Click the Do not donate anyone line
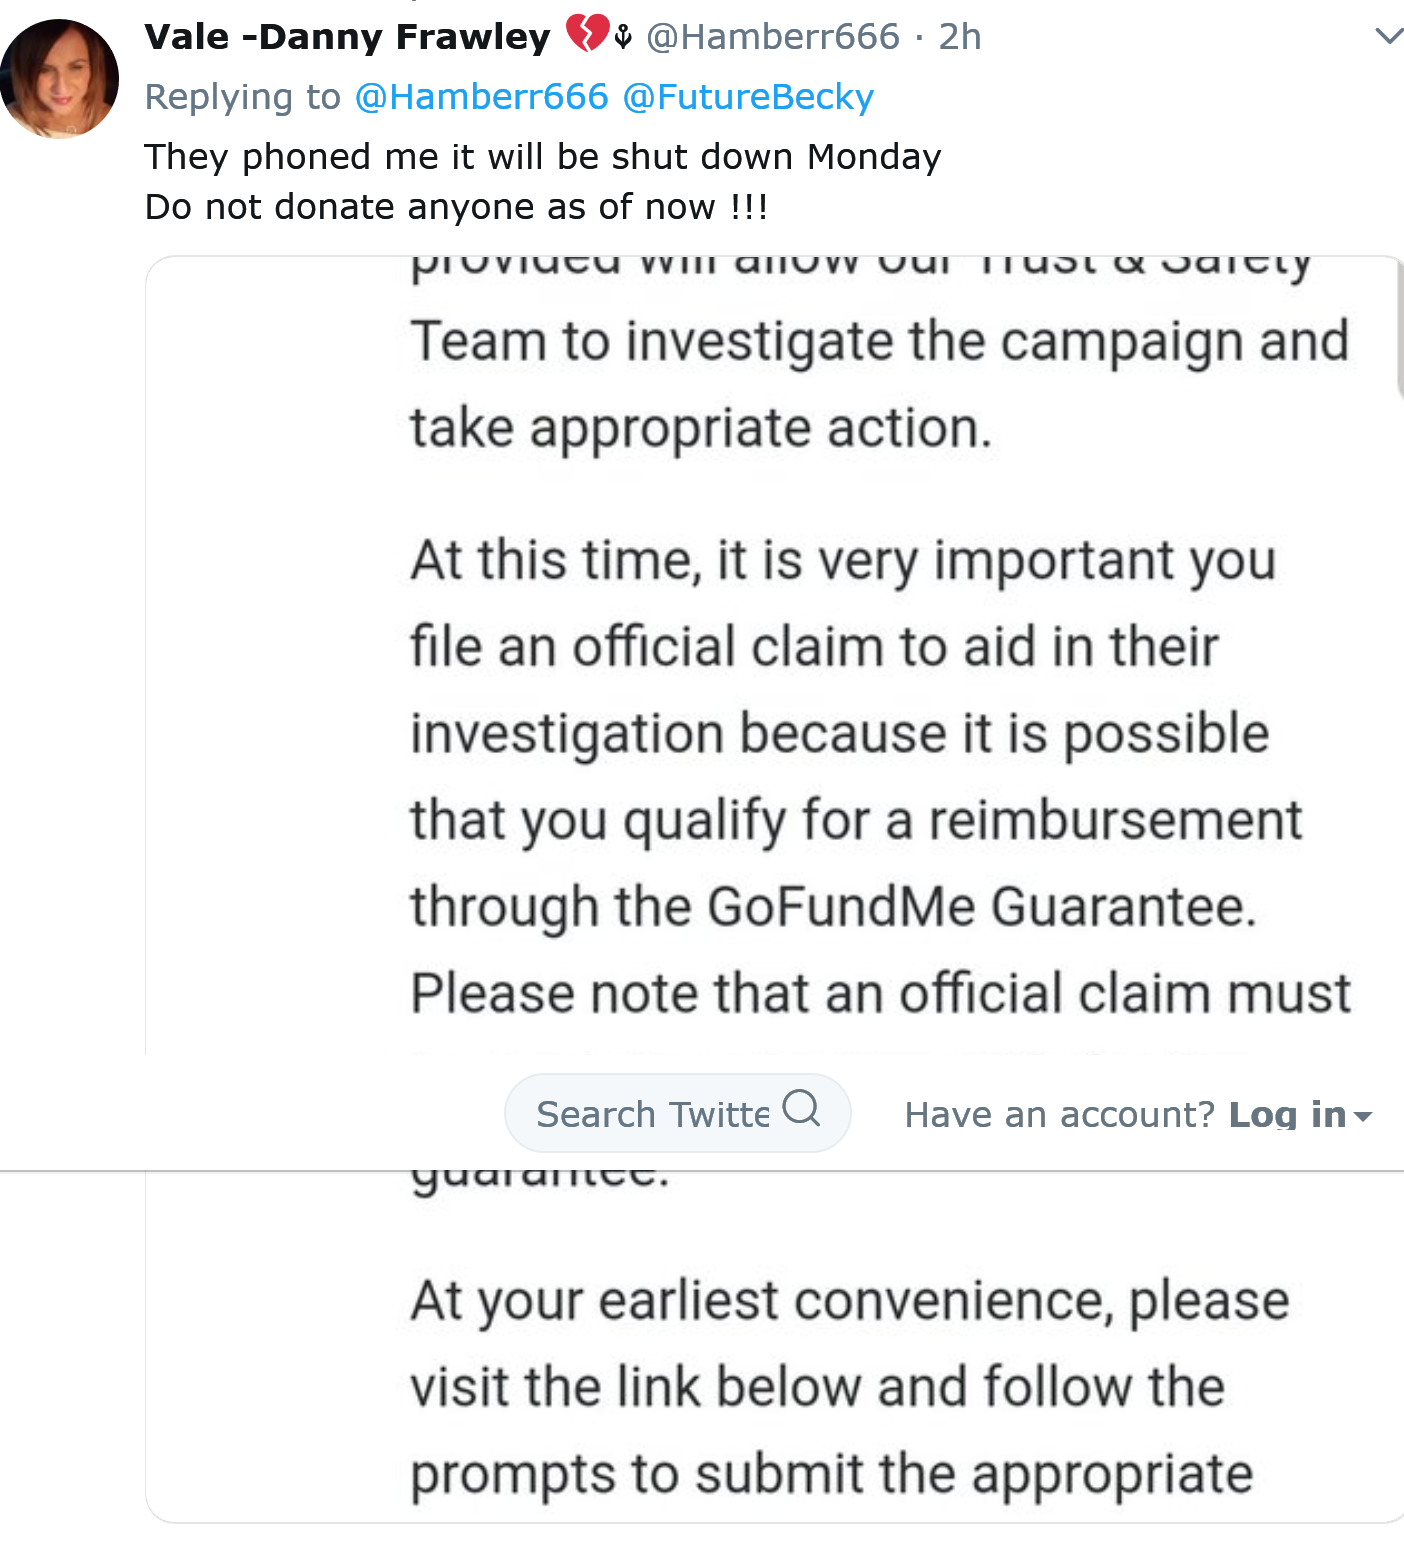The image size is (1404, 1542). [x=457, y=207]
